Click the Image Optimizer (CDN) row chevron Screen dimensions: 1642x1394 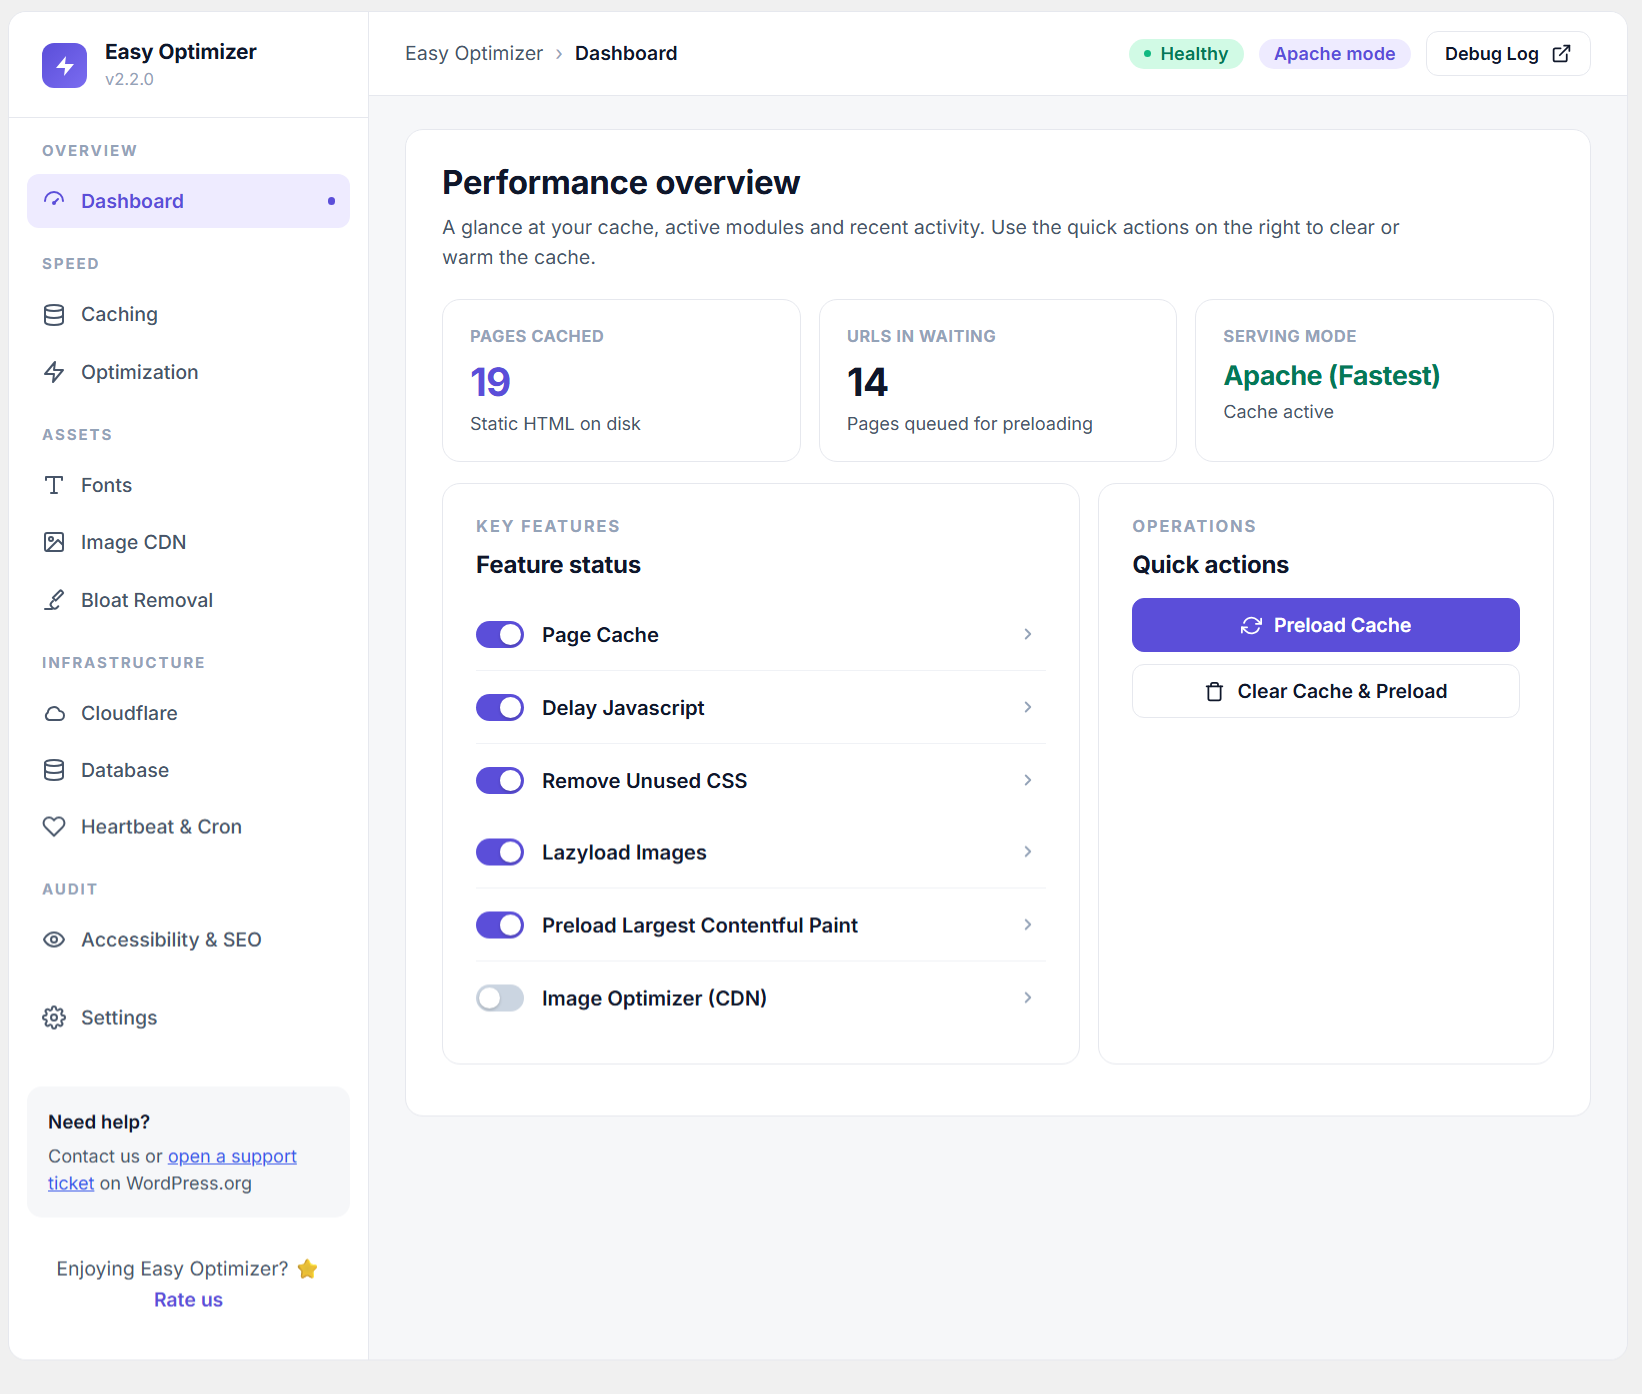point(1027,998)
